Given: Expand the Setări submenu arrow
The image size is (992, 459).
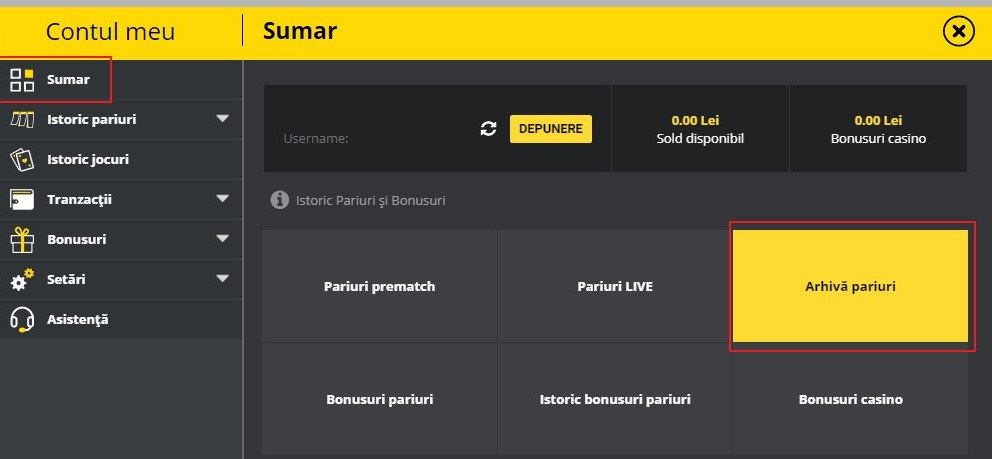Looking at the screenshot, I should coord(222,279).
